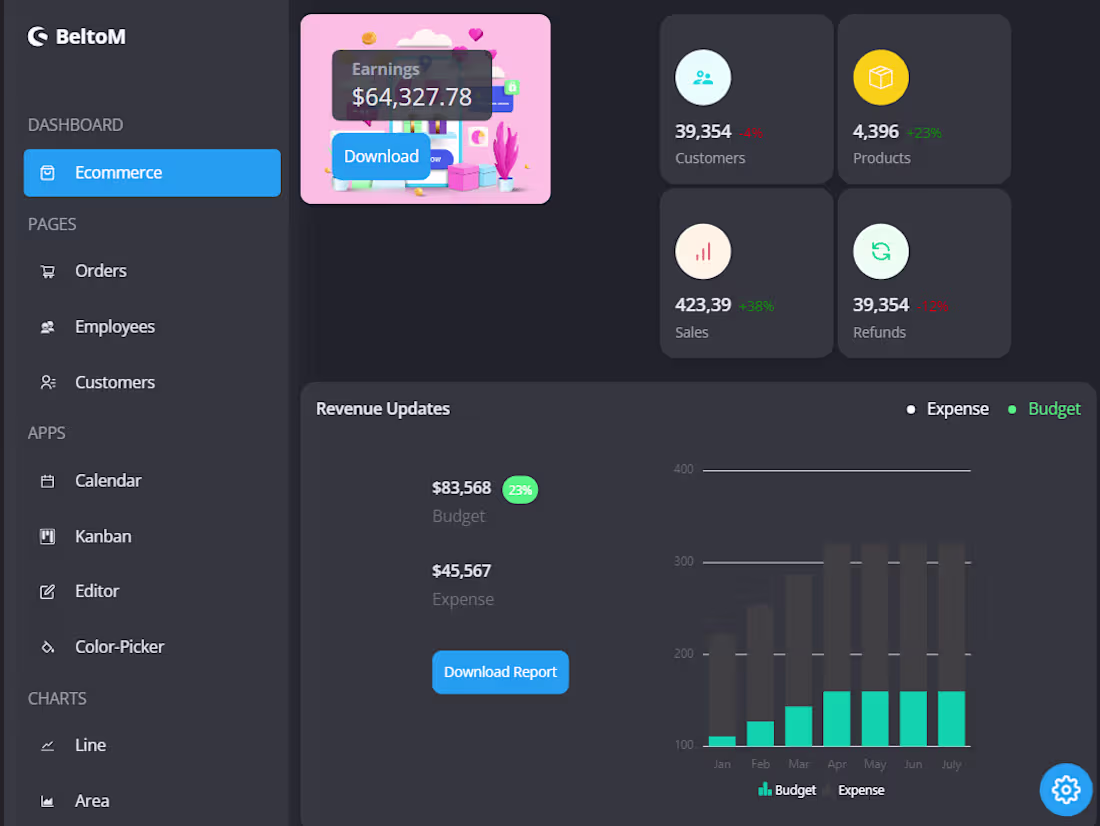
Task: Click Download on the Earnings card
Action: point(381,156)
